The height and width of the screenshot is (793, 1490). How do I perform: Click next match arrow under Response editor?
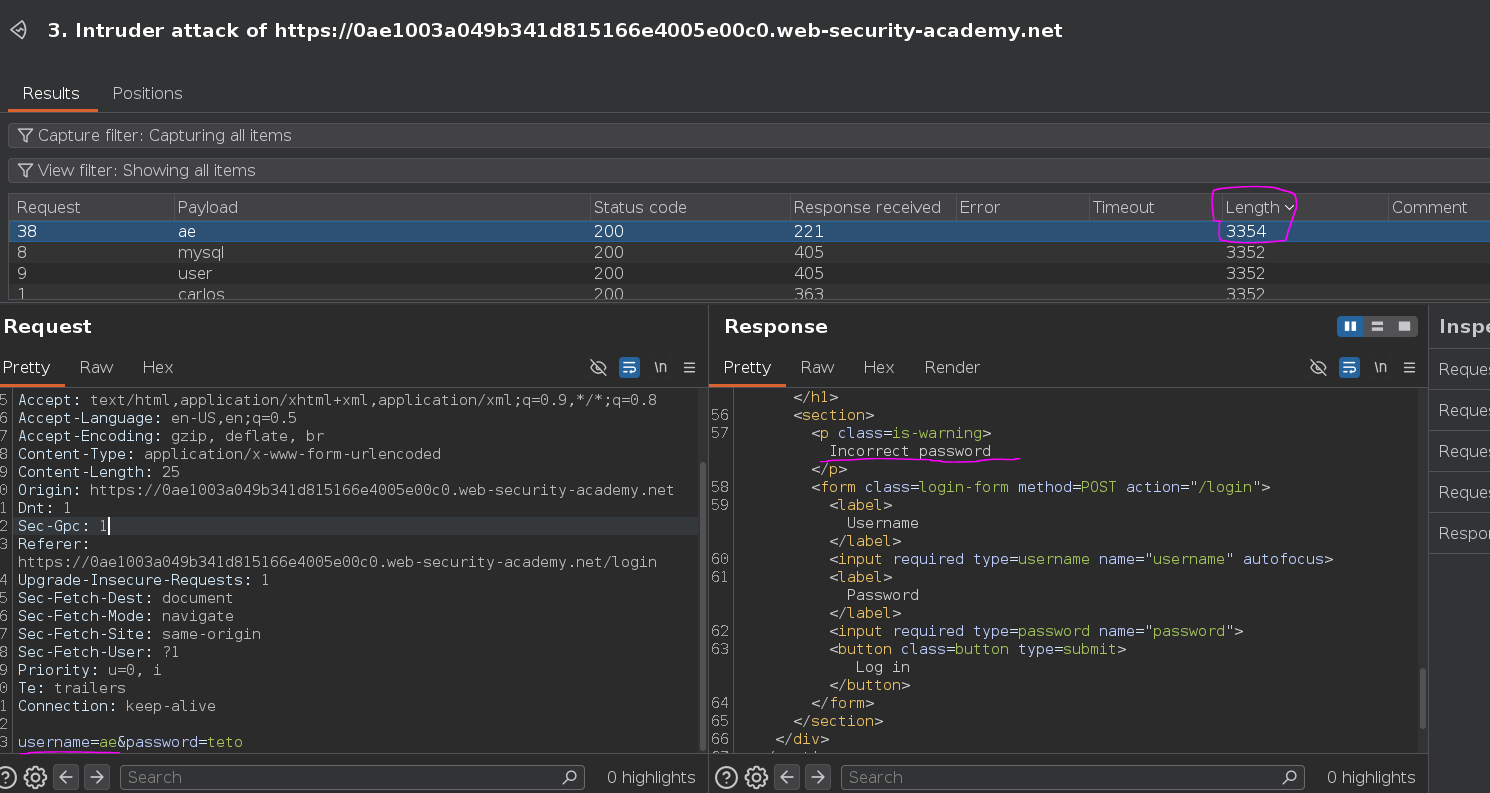818,777
